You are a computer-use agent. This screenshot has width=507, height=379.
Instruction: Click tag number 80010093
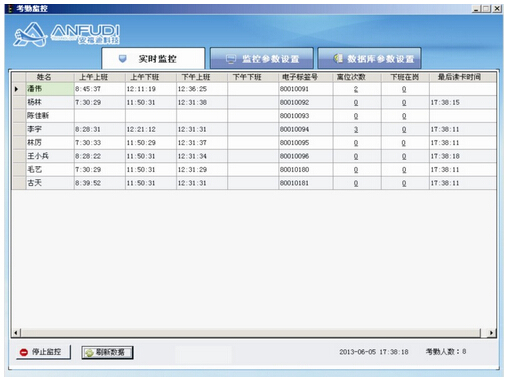tap(294, 116)
